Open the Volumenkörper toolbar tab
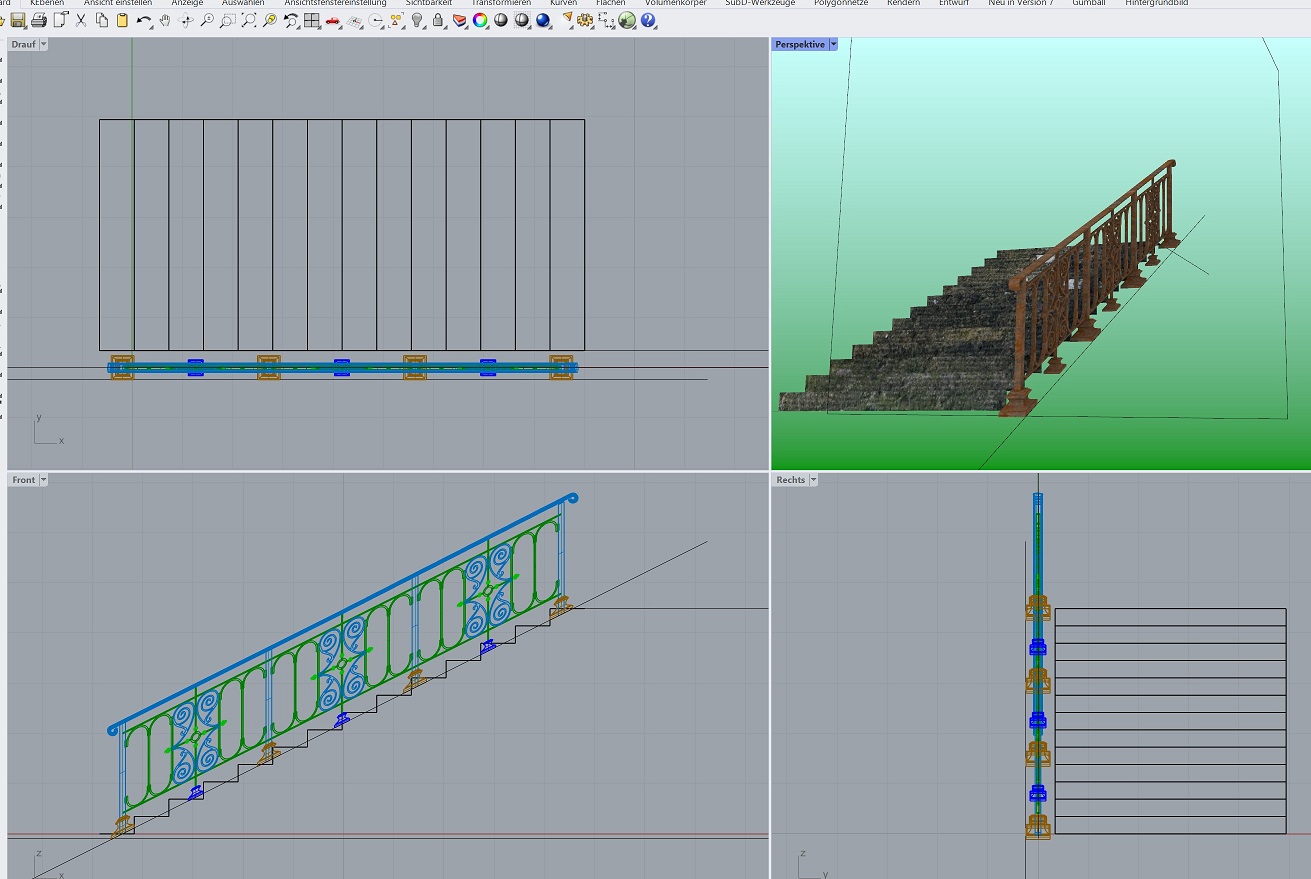The width and height of the screenshot is (1311, 879). [x=675, y=3]
